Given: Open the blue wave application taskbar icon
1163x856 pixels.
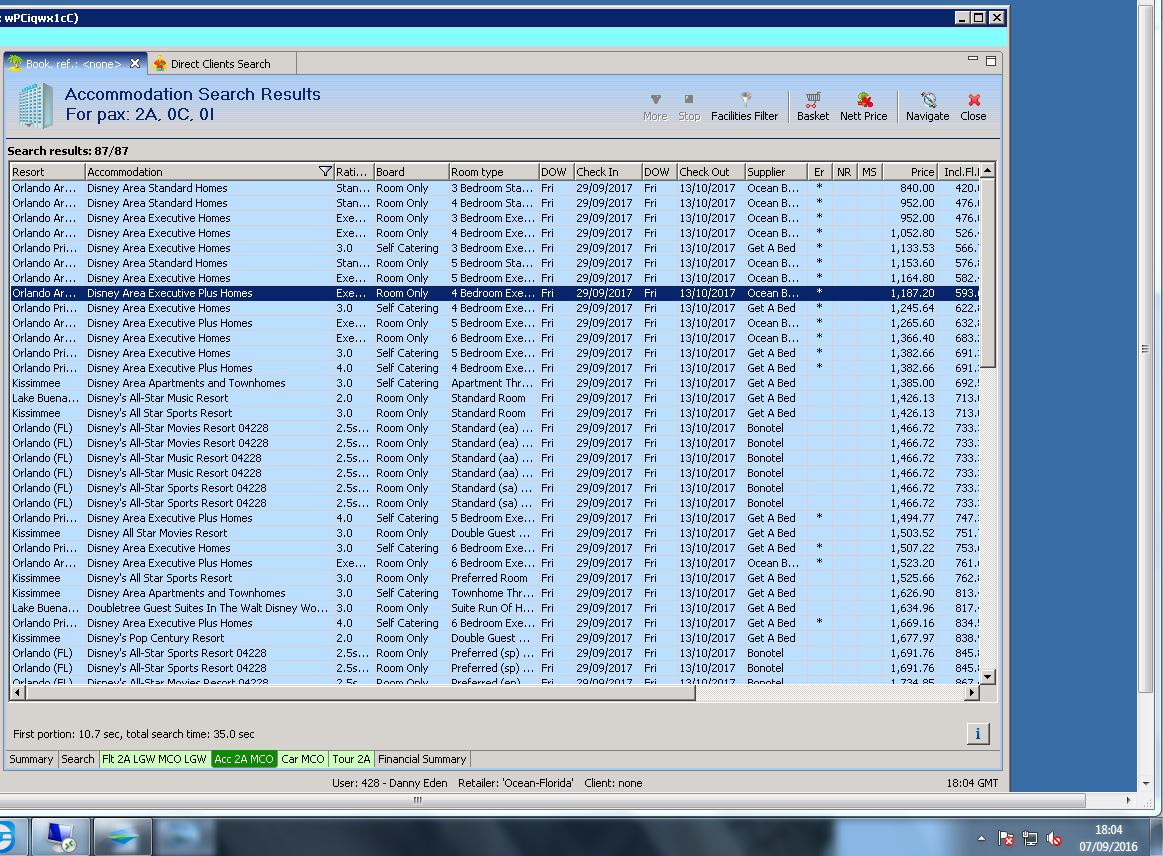Looking at the screenshot, I should (122, 837).
